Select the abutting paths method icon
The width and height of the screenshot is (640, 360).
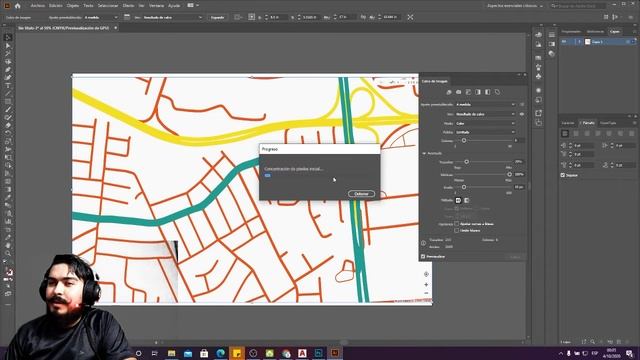[458, 200]
